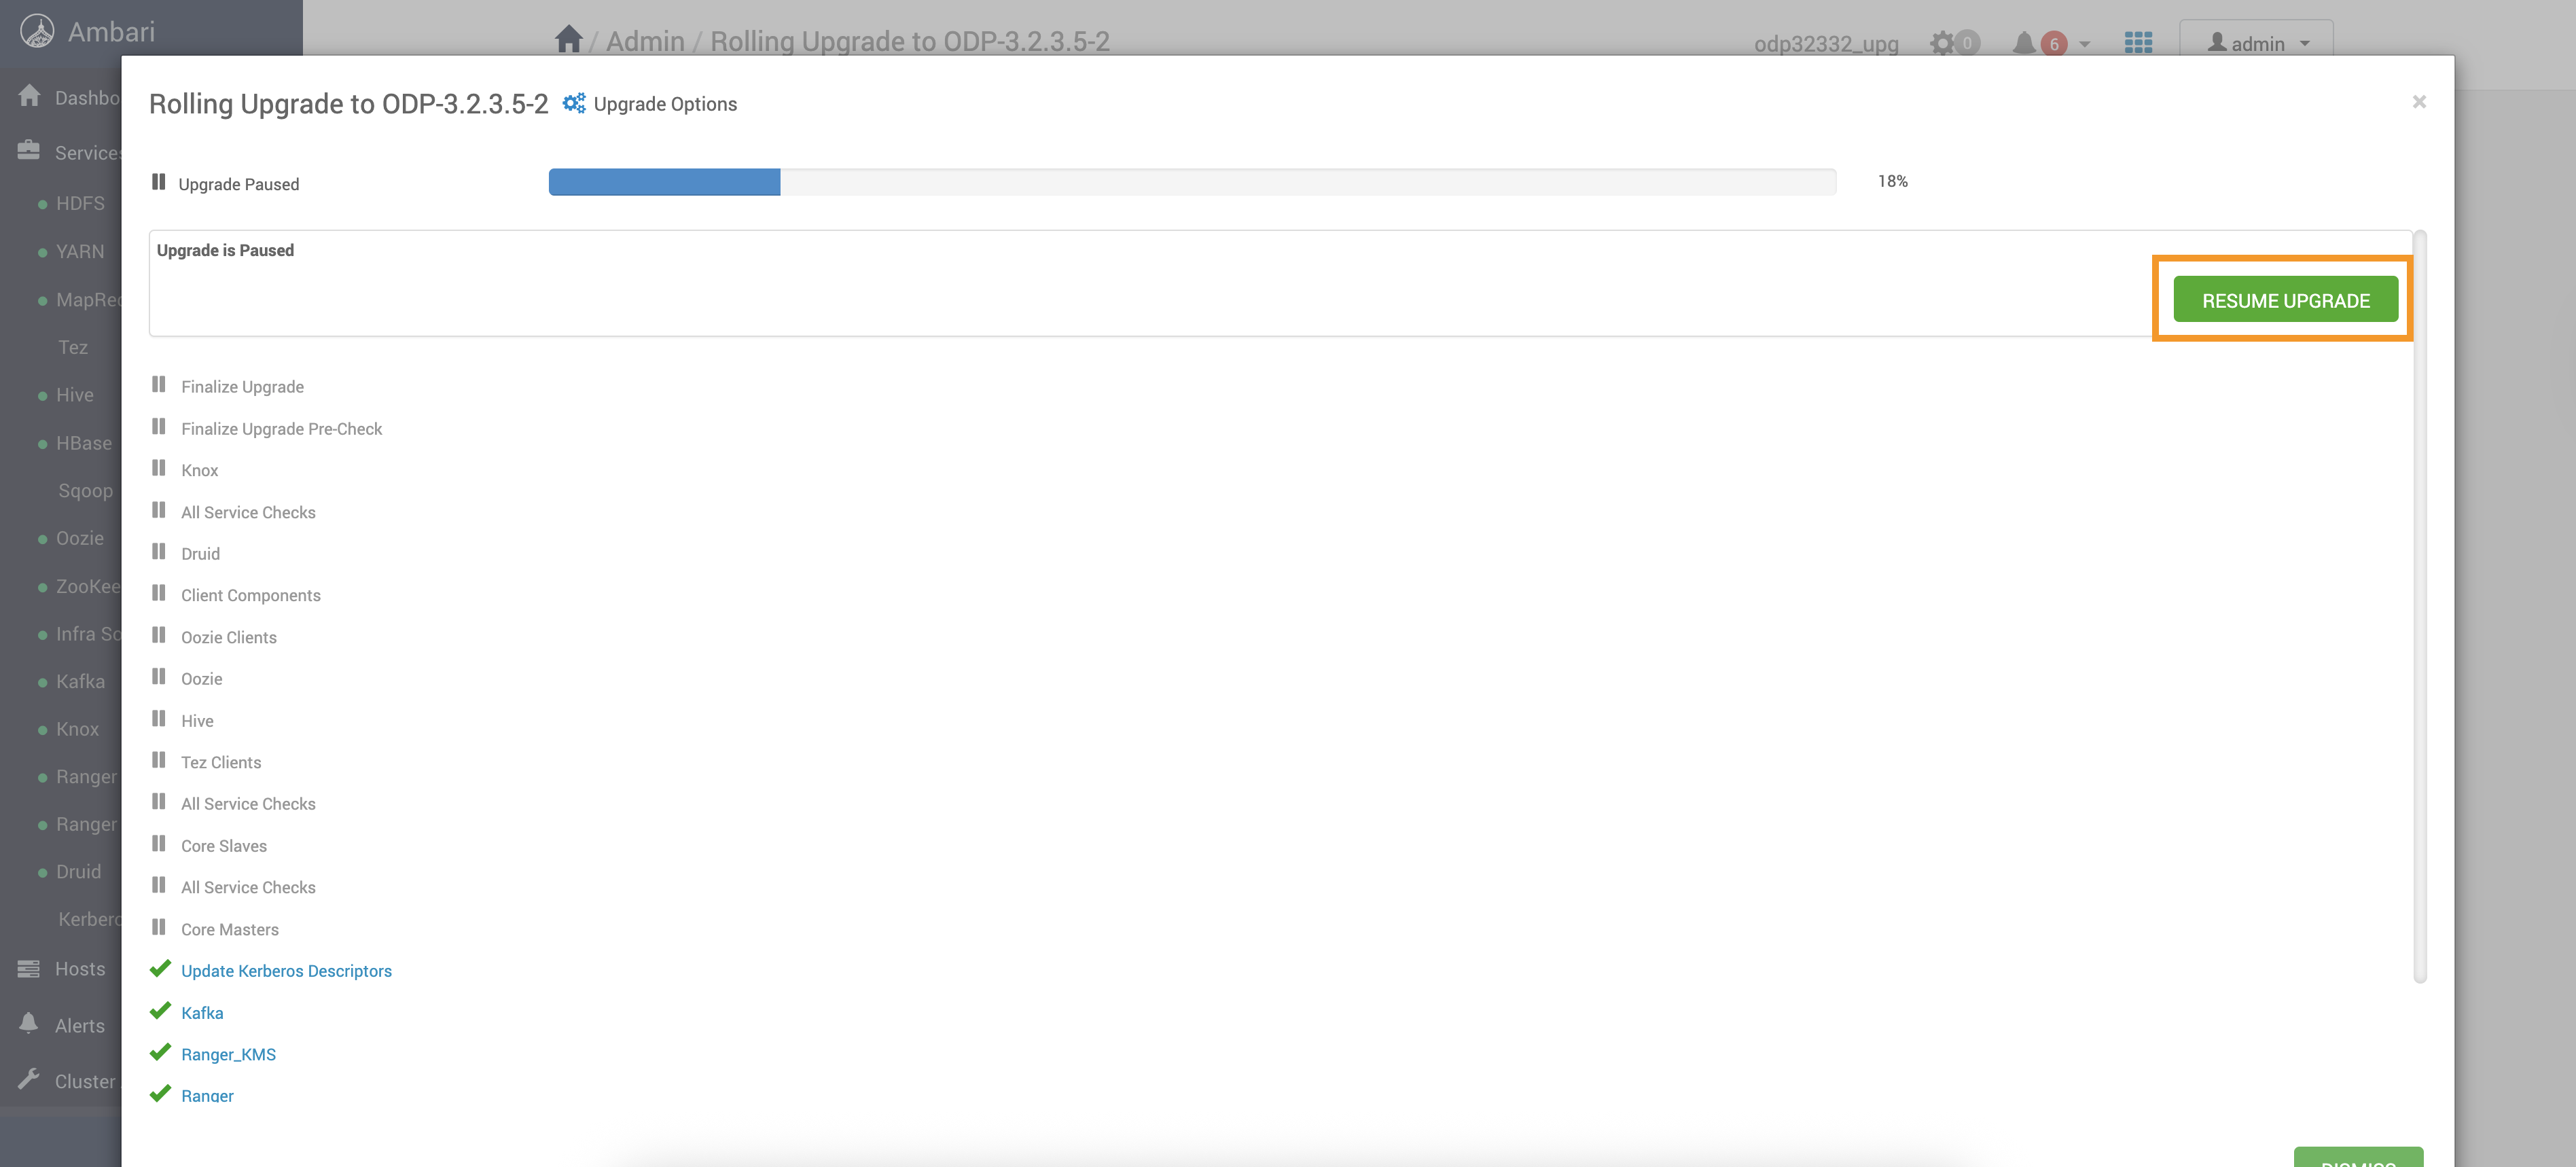Click Admin in the breadcrumb

coord(645,41)
